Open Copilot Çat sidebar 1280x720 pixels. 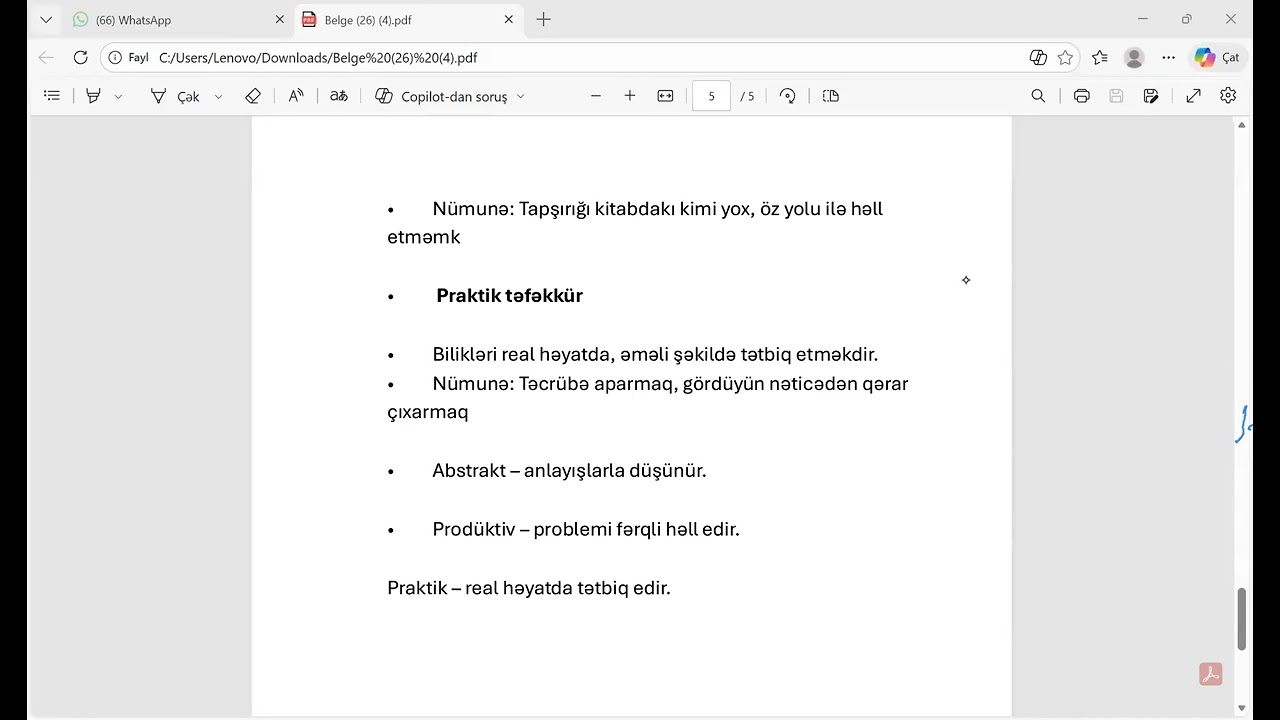[x=1216, y=58]
